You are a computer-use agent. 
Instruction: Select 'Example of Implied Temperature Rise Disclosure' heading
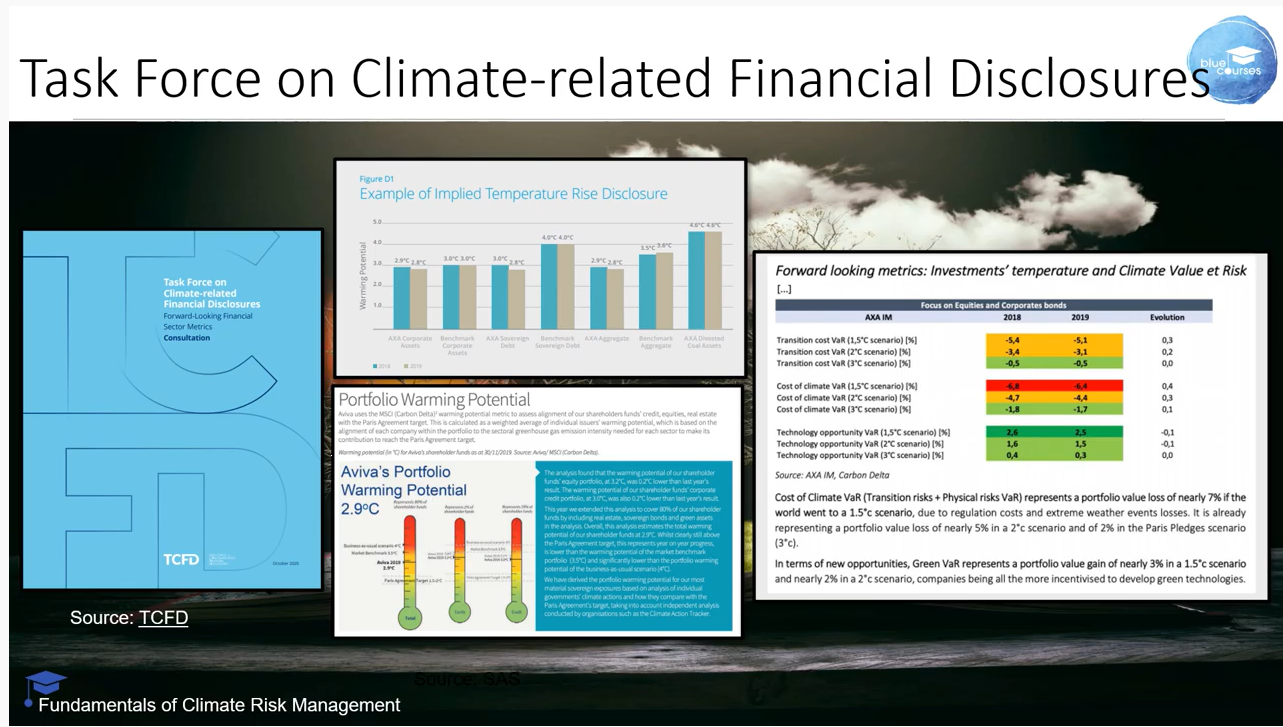click(x=513, y=194)
